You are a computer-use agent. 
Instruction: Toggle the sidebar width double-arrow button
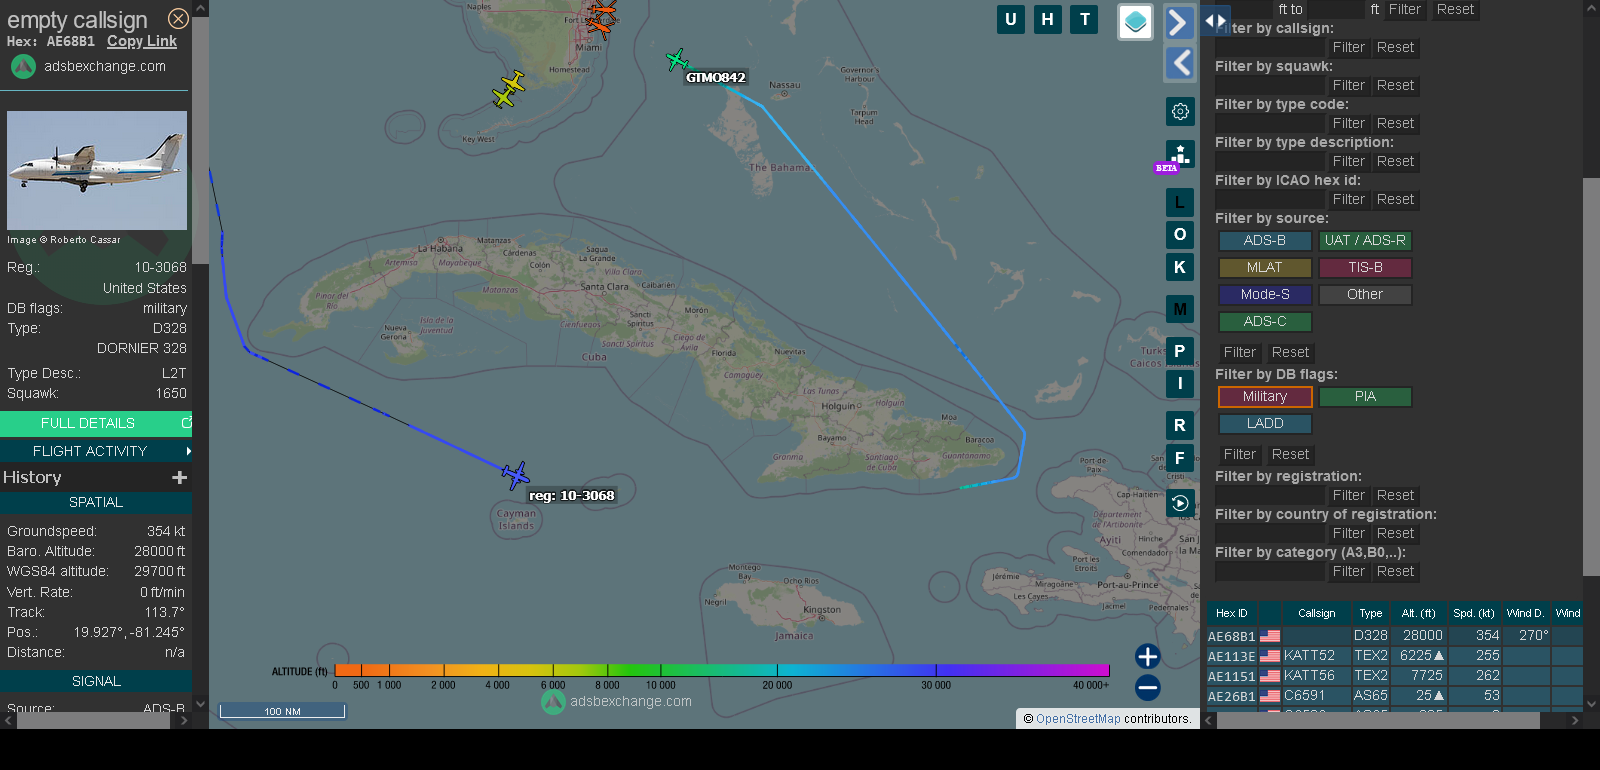pyautogui.click(x=1215, y=20)
